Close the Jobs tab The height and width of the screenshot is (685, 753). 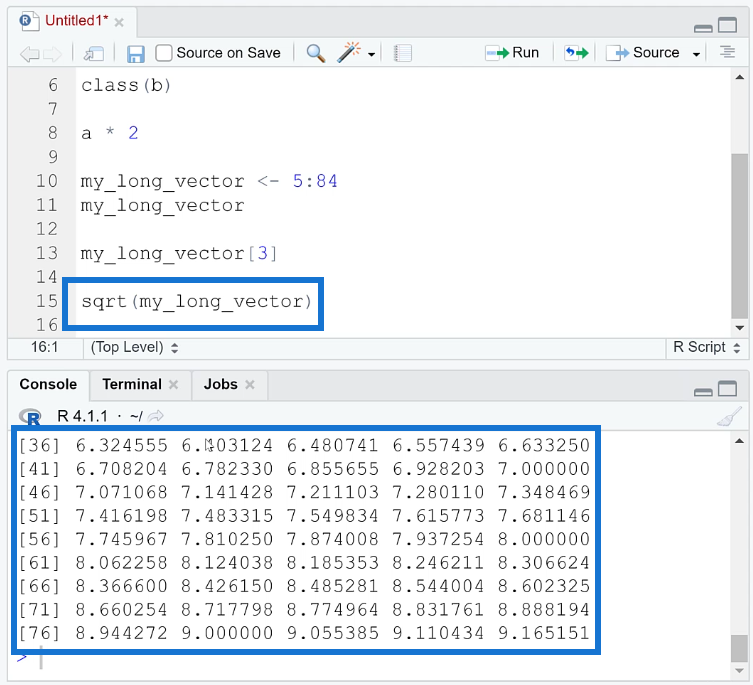[249, 385]
